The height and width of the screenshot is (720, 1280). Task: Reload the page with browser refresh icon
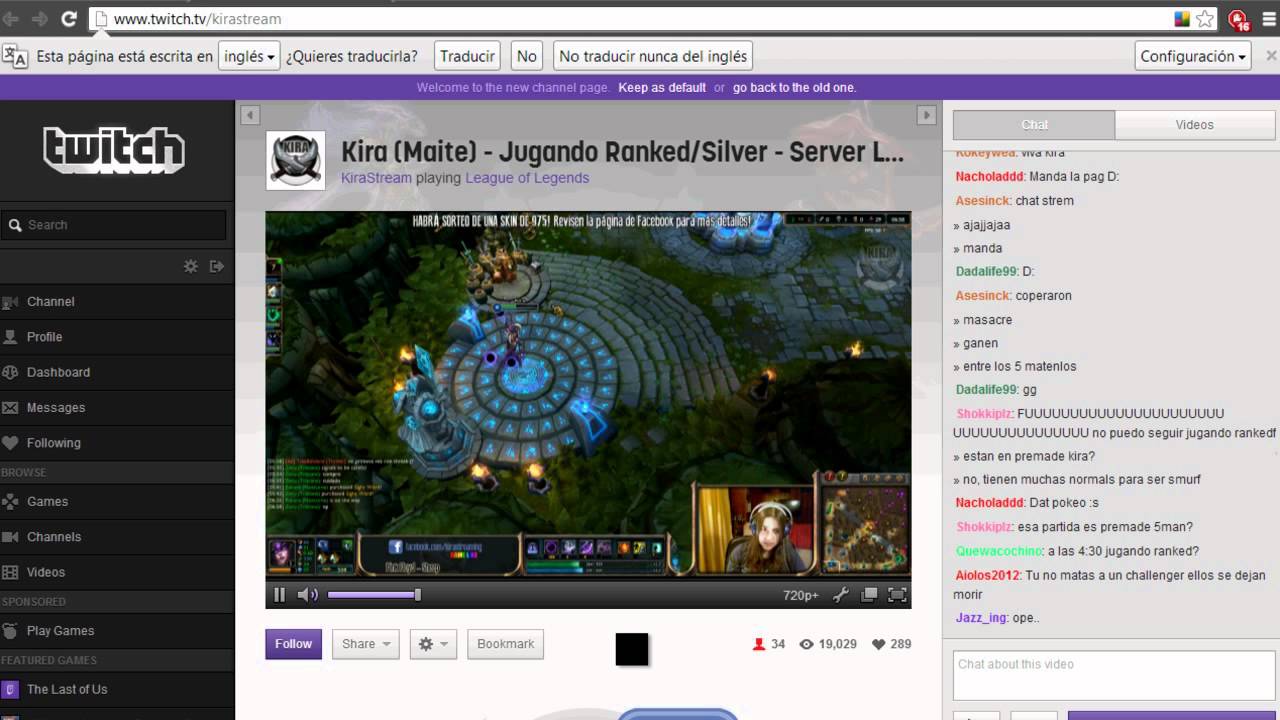(69, 18)
